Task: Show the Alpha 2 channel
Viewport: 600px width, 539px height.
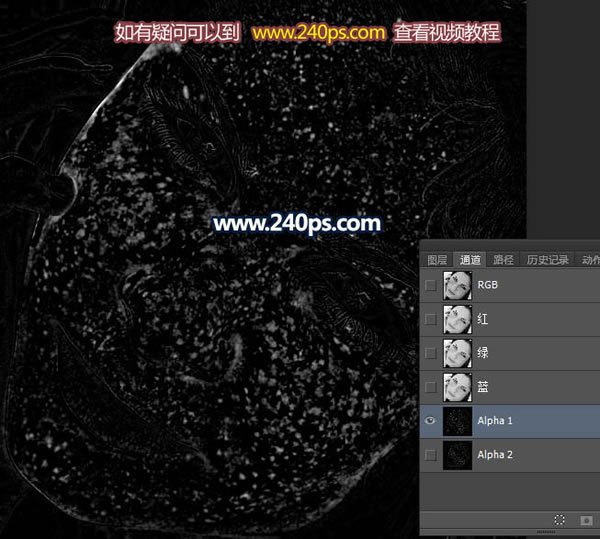Action: coord(430,455)
